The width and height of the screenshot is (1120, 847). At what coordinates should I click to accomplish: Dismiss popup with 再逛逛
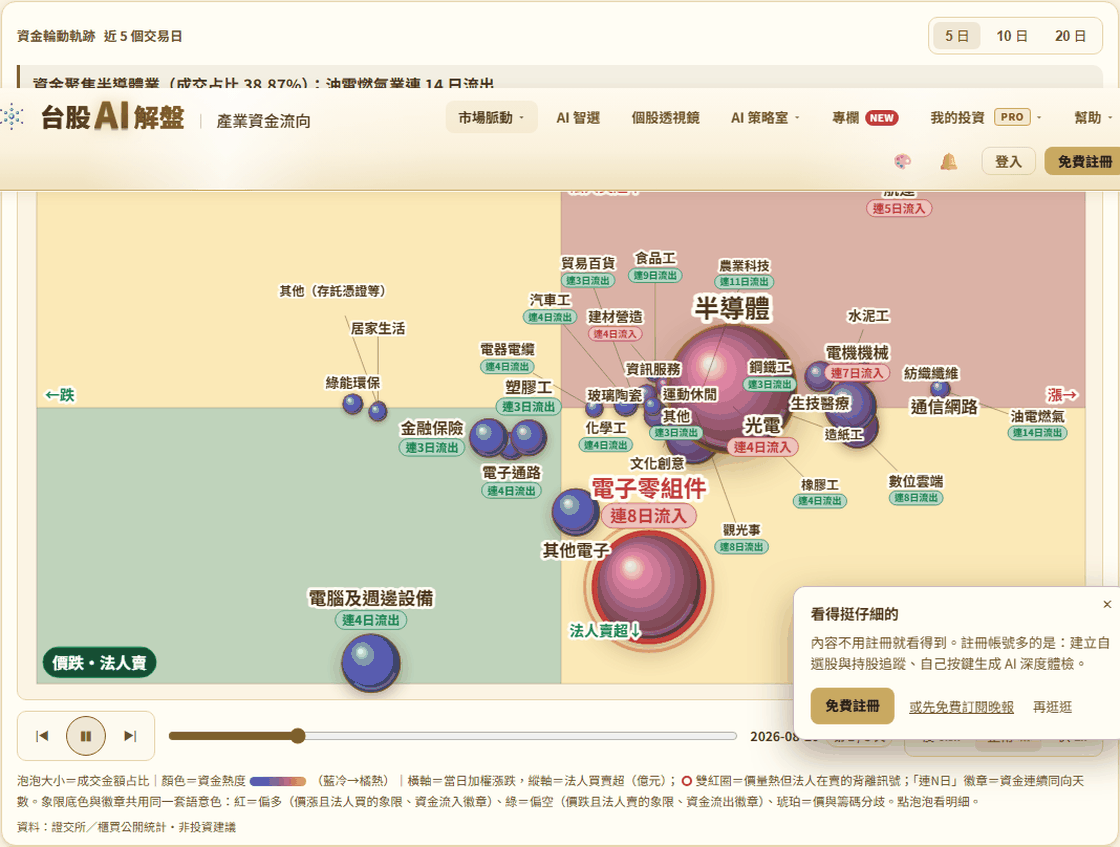point(1052,707)
